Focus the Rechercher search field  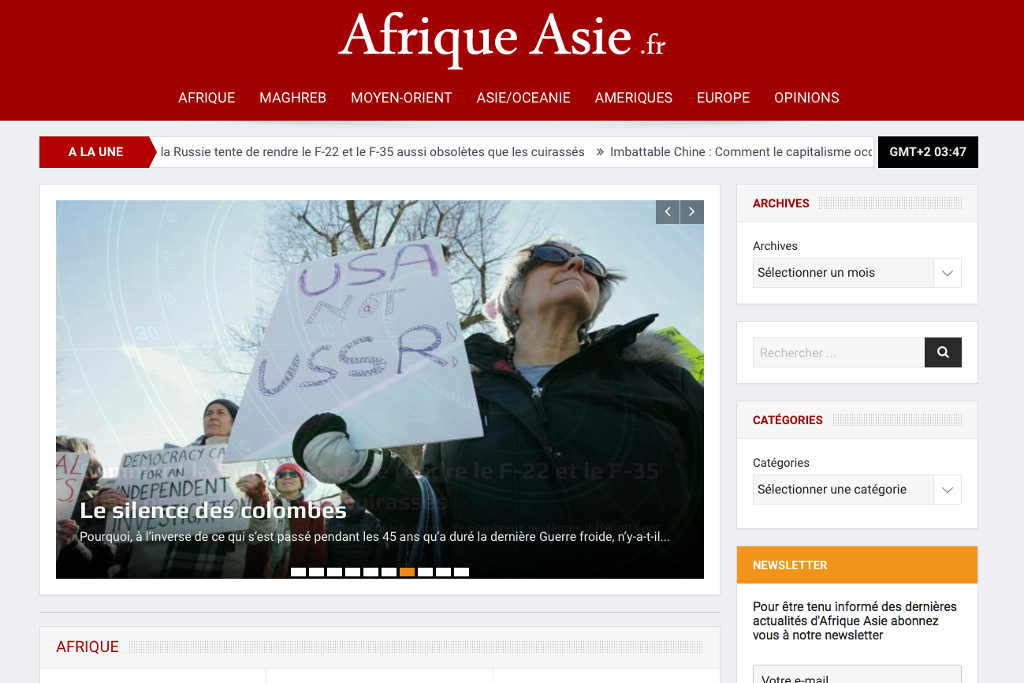point(839,353)
